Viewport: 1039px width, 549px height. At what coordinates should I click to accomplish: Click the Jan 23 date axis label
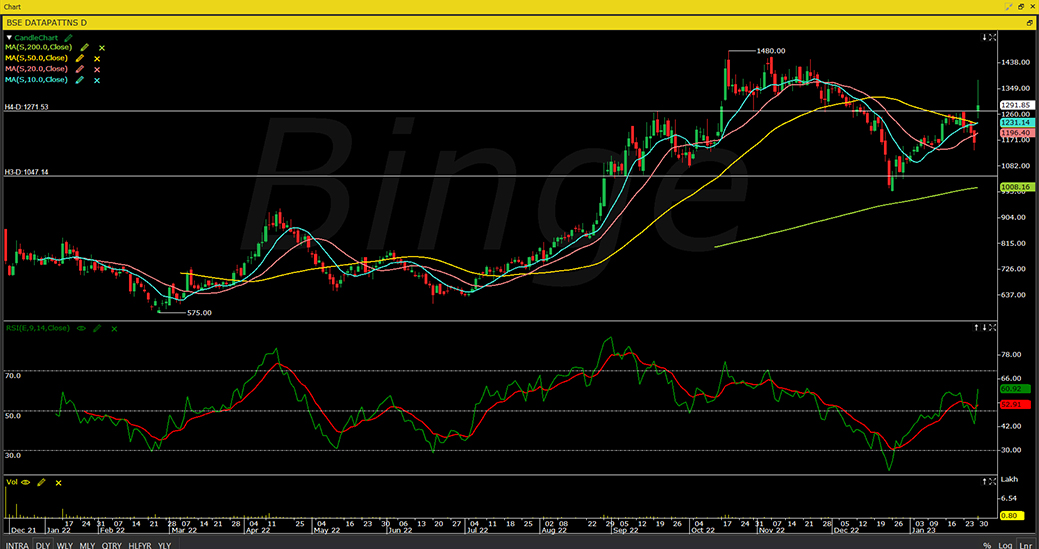point(922,530)
